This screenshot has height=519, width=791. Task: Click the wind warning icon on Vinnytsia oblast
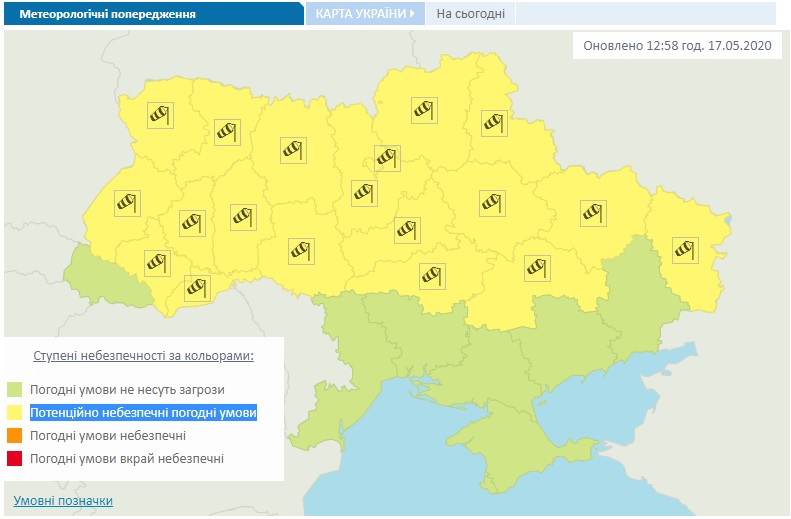[301, 251]
